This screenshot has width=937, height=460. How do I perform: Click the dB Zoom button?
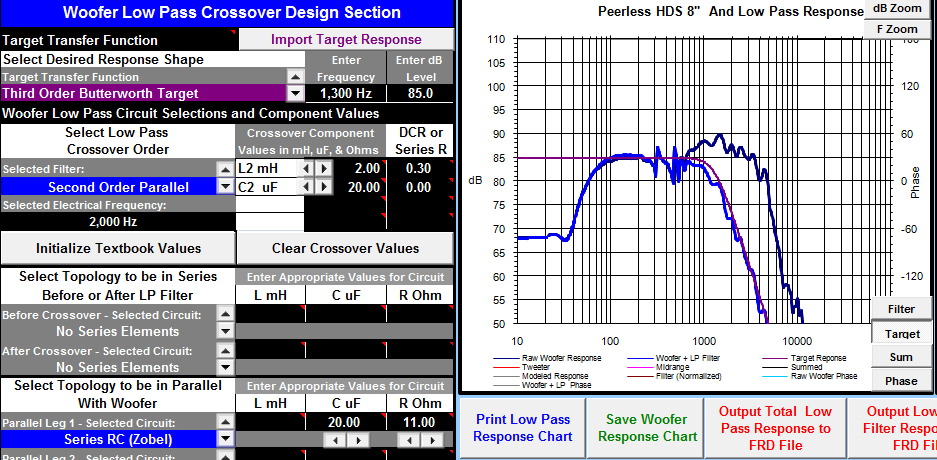pyautogui.click(x=897, y=9)
